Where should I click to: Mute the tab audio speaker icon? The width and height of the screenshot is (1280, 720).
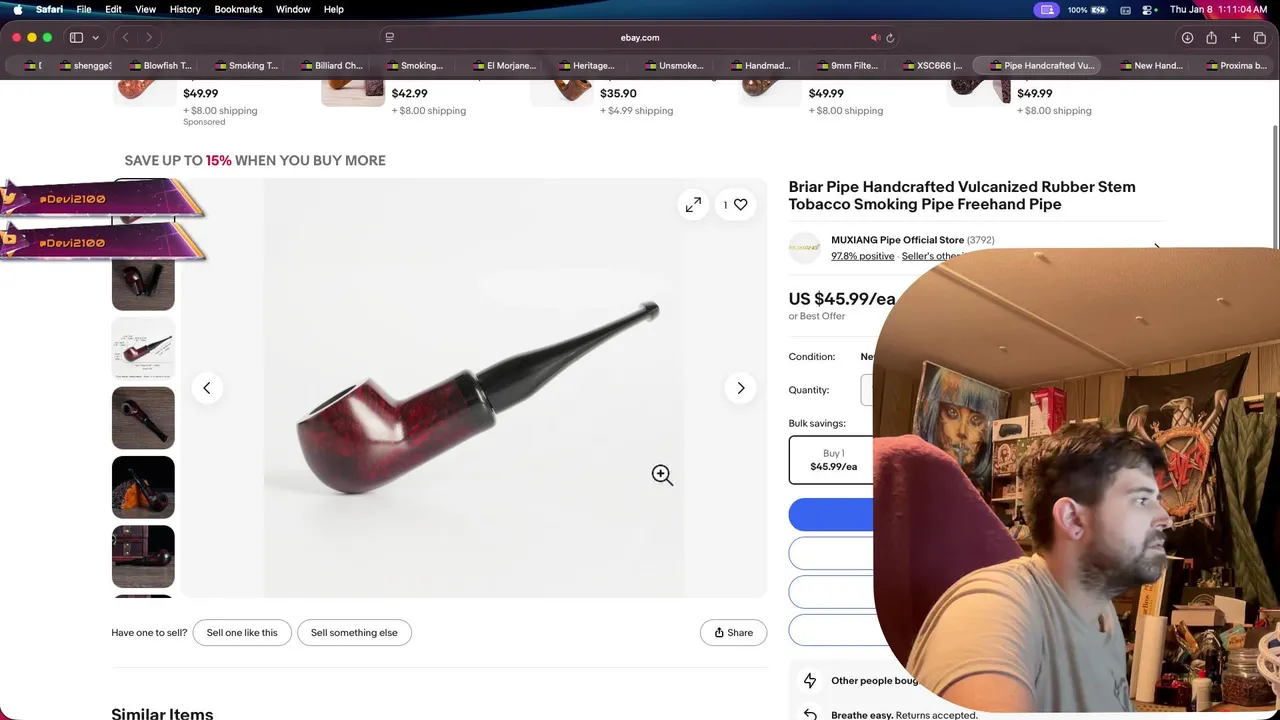[x=875, y=38]
